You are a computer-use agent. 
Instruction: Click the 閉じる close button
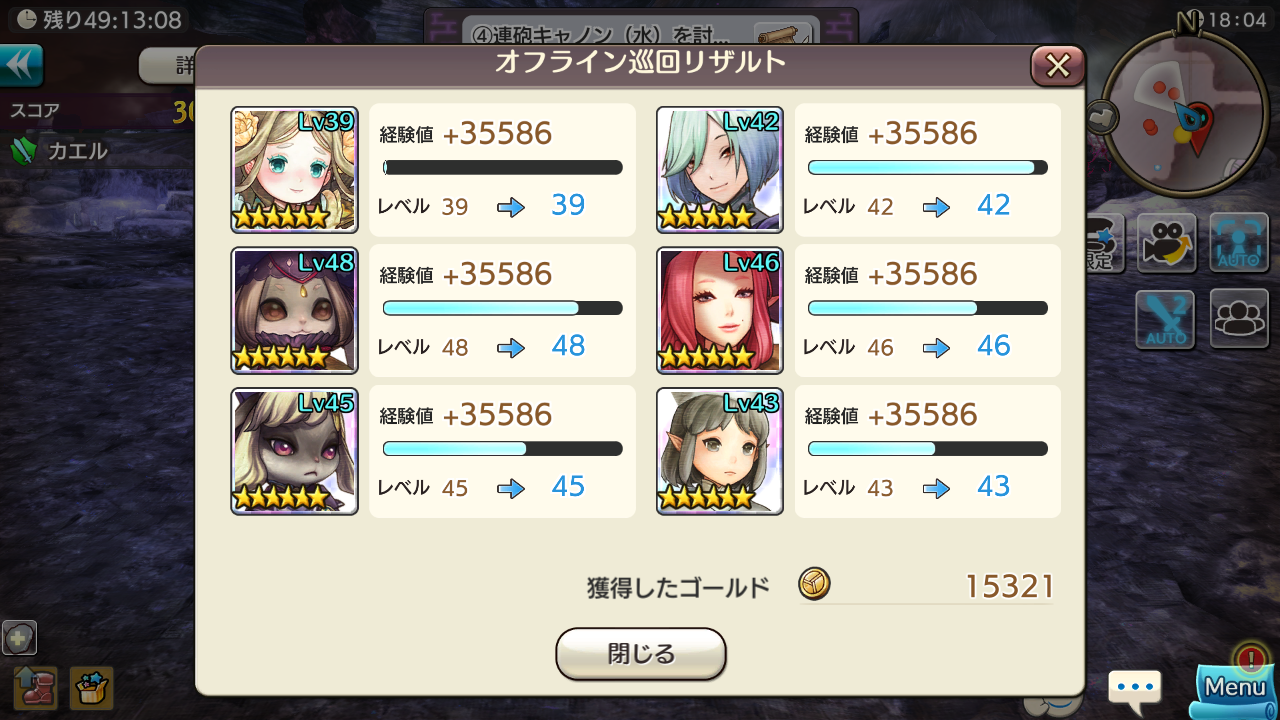[641, 654]
